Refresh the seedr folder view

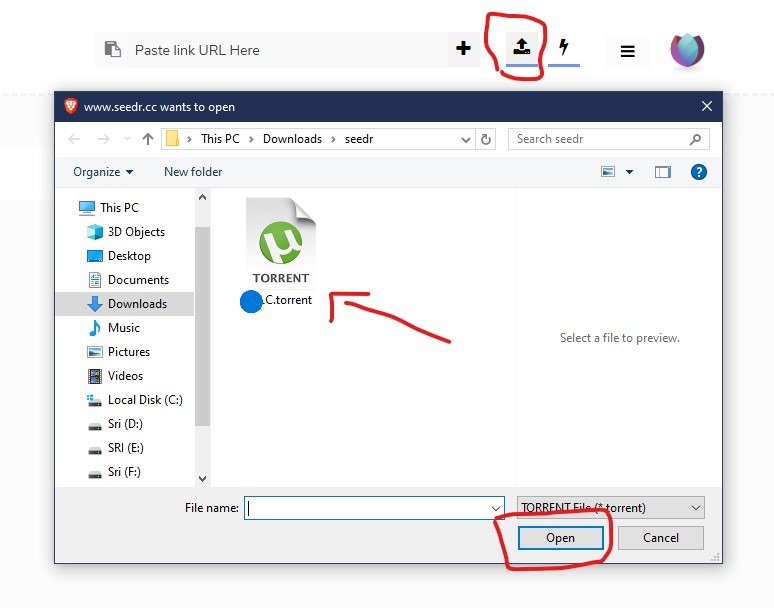click(486, 140)
